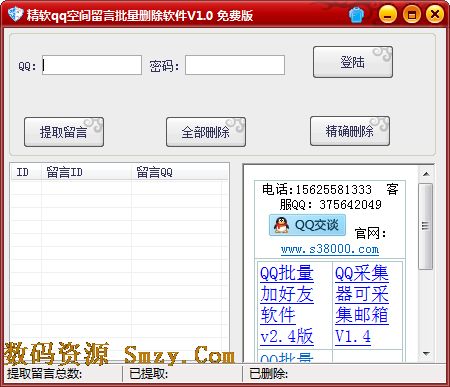This screenshot has height=387, width=450.
Task: Click the app logo in title bar
Action: (15, 14)
